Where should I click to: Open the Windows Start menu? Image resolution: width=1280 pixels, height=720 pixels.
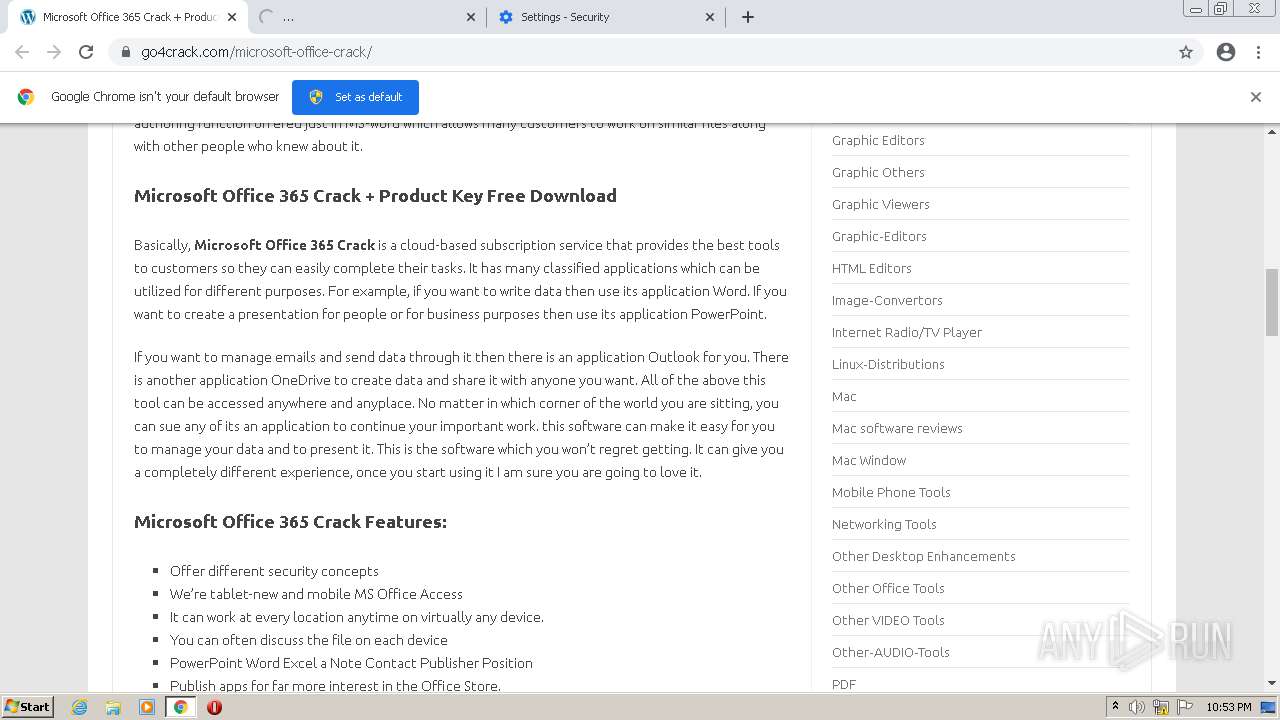[28, 707]
